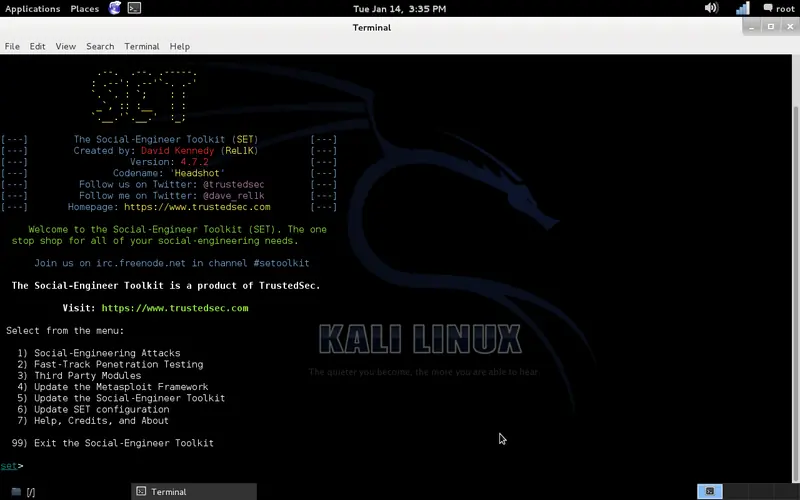Open the Terminal menu in menu bar

[x=142, y=46]
